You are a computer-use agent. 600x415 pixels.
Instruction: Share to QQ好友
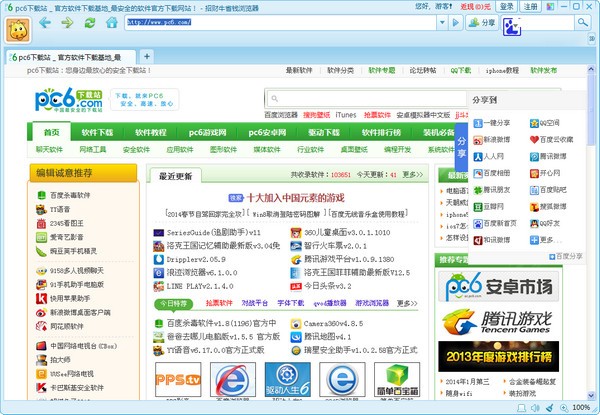click(545, 223)
